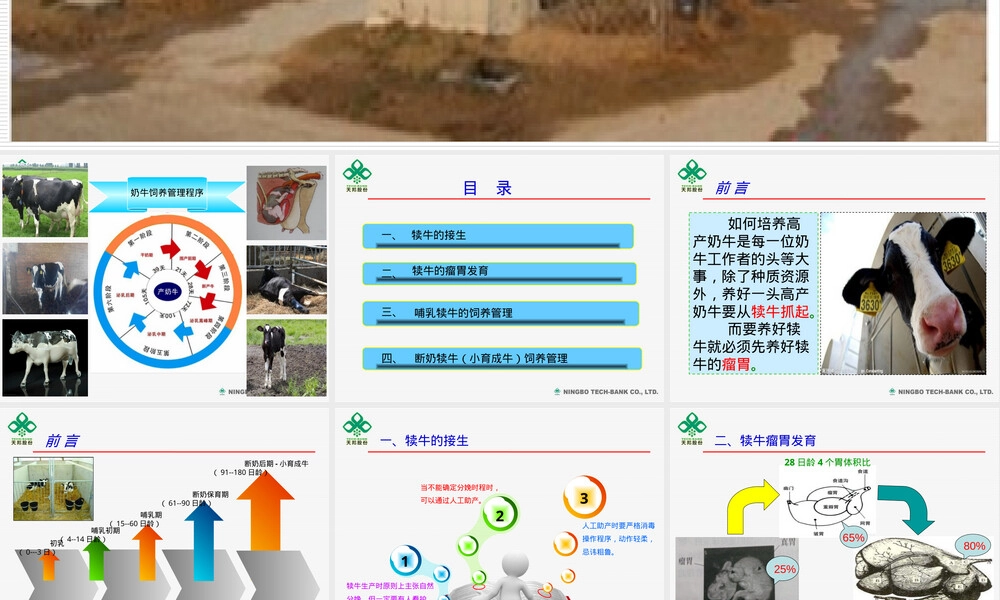Click the logo on the 二、犊牛瘤胃发育 slide

692,428
